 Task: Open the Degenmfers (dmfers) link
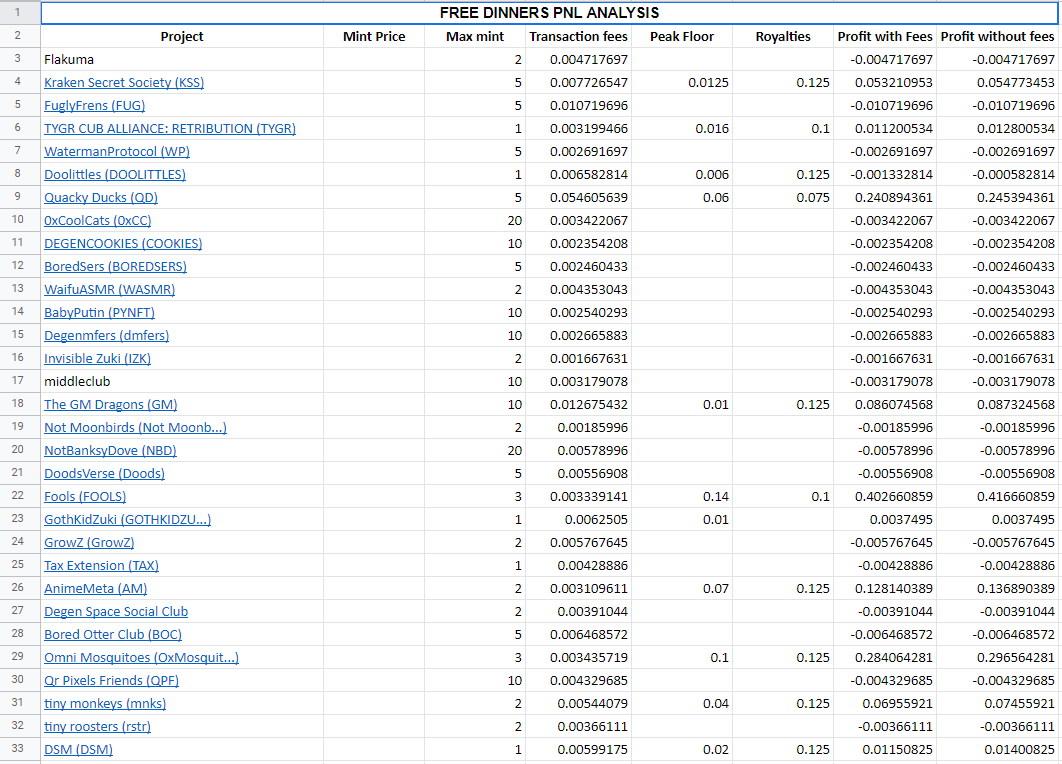click(x=106, y=336)
